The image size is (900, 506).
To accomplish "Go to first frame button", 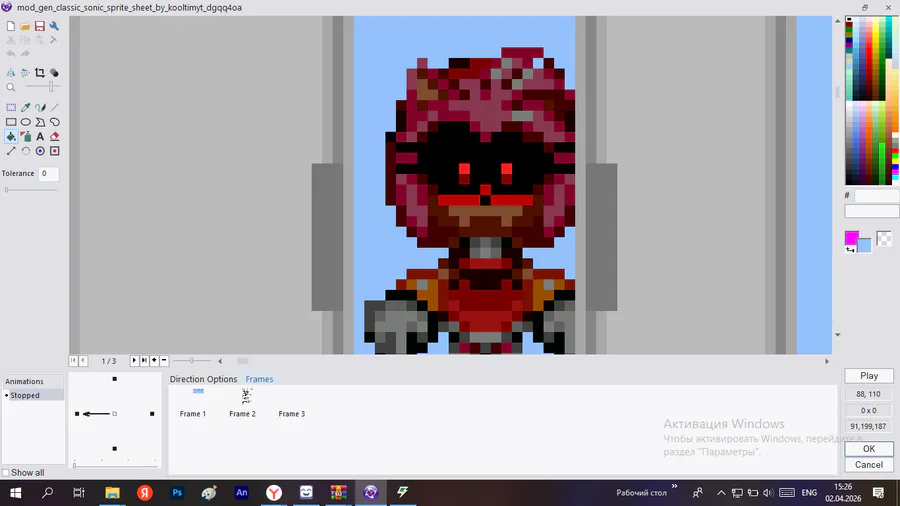I will pos(73,360).
